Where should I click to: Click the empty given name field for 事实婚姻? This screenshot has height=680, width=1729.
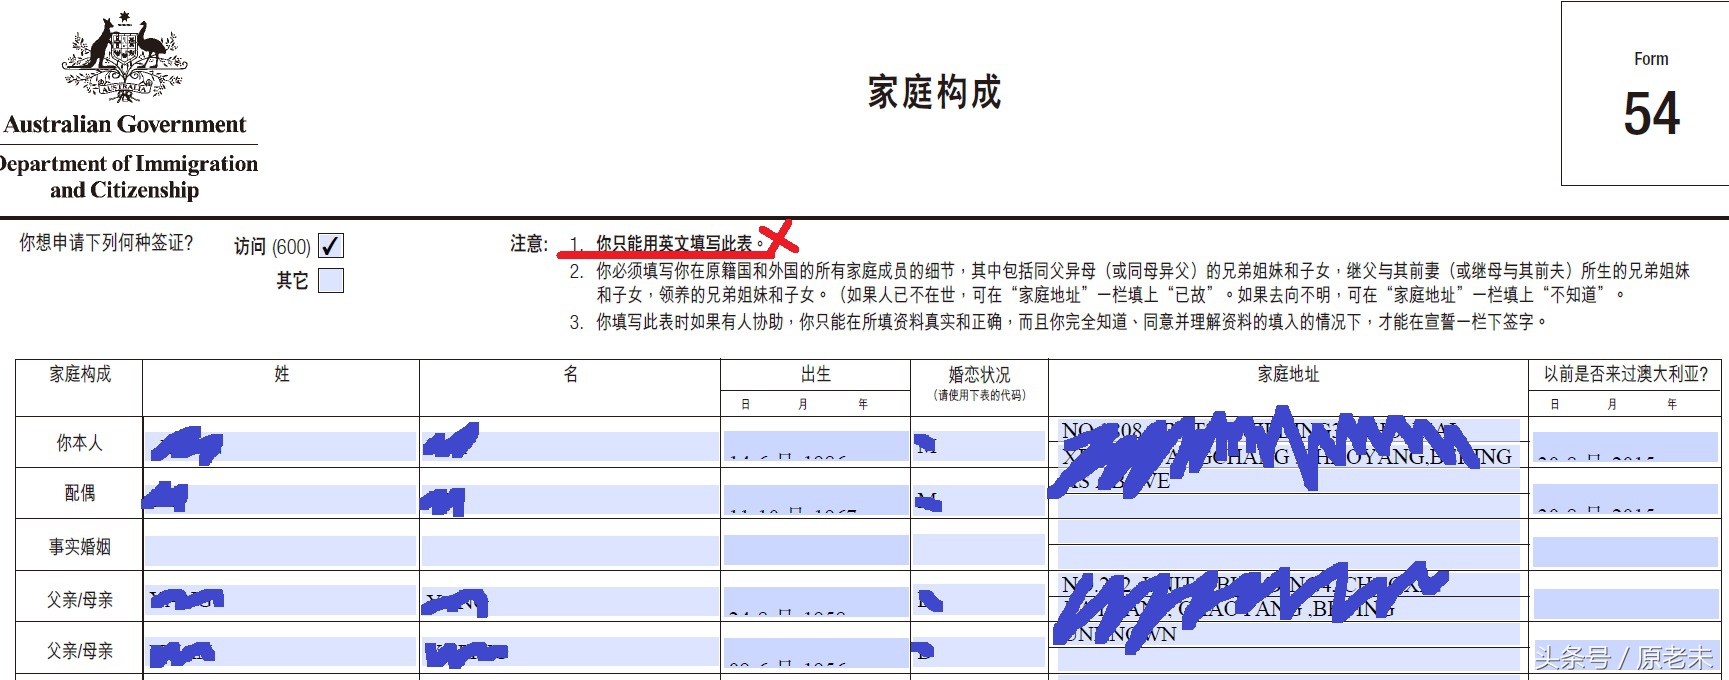point(570,550)
